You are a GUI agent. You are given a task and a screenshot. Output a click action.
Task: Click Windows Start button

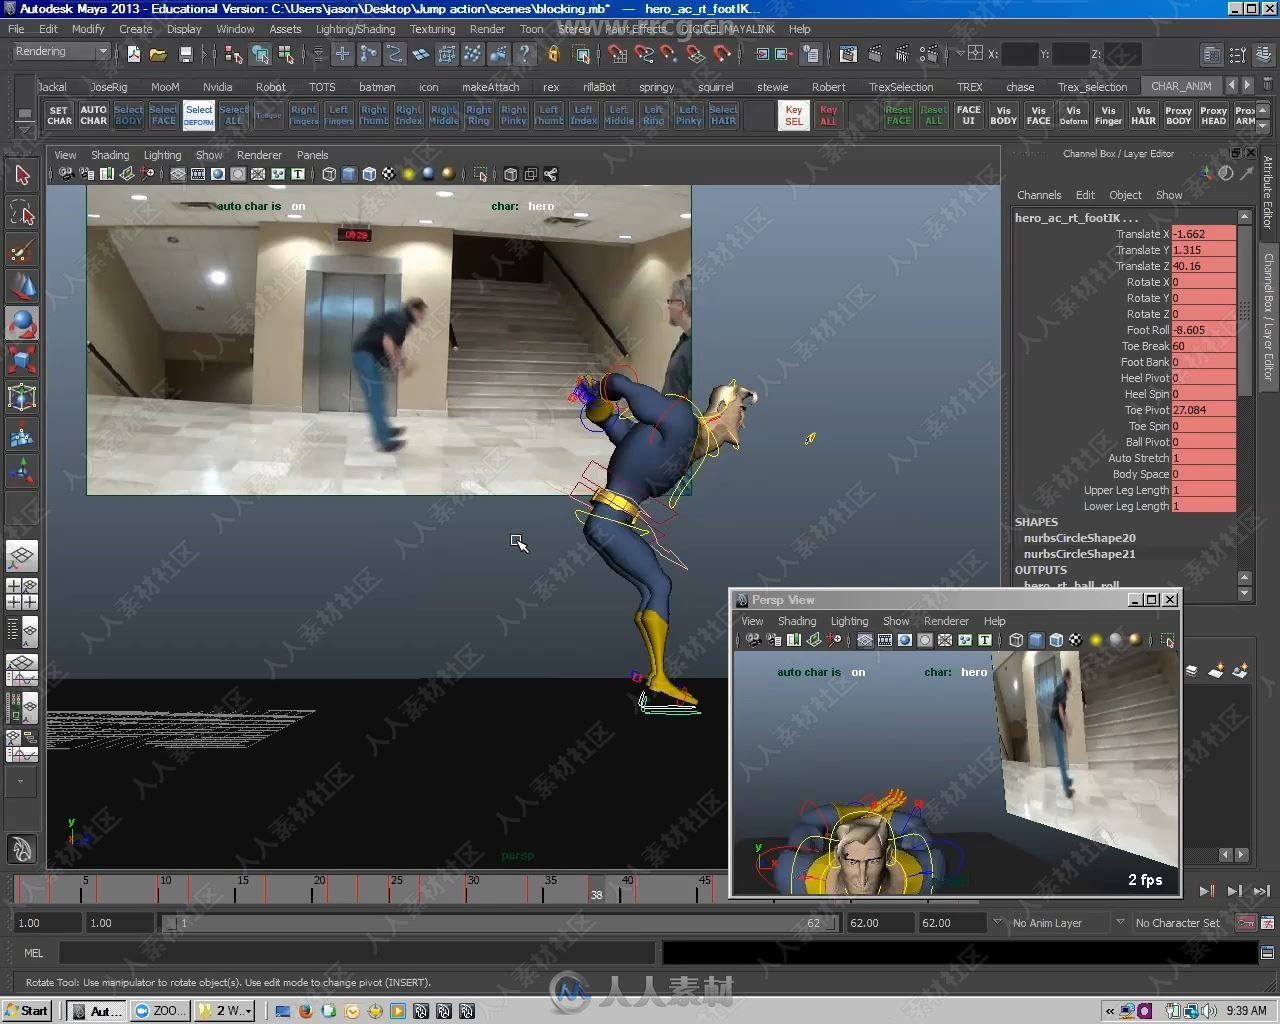click(26, 1011)
